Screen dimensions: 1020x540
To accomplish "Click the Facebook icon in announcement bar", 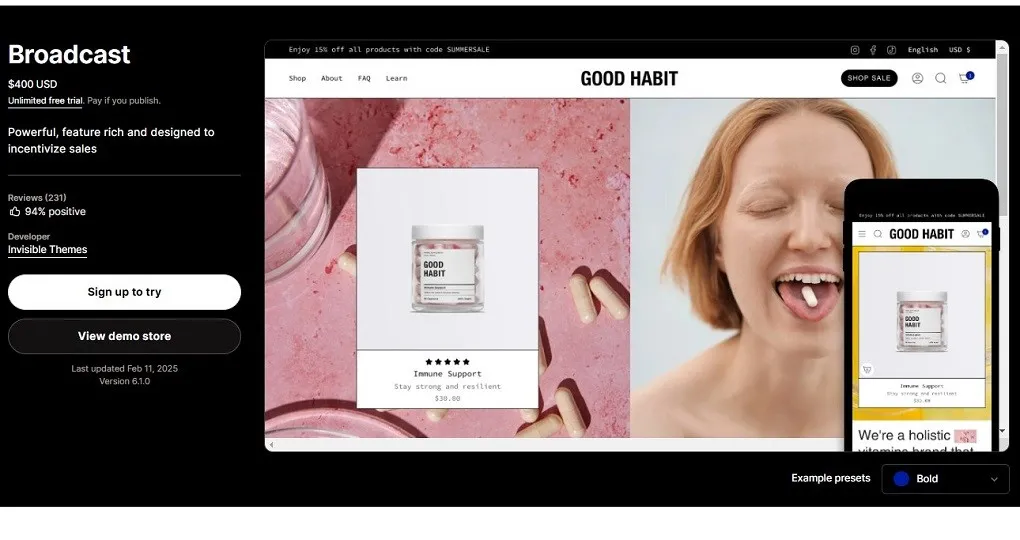I will tap(873, 50).
